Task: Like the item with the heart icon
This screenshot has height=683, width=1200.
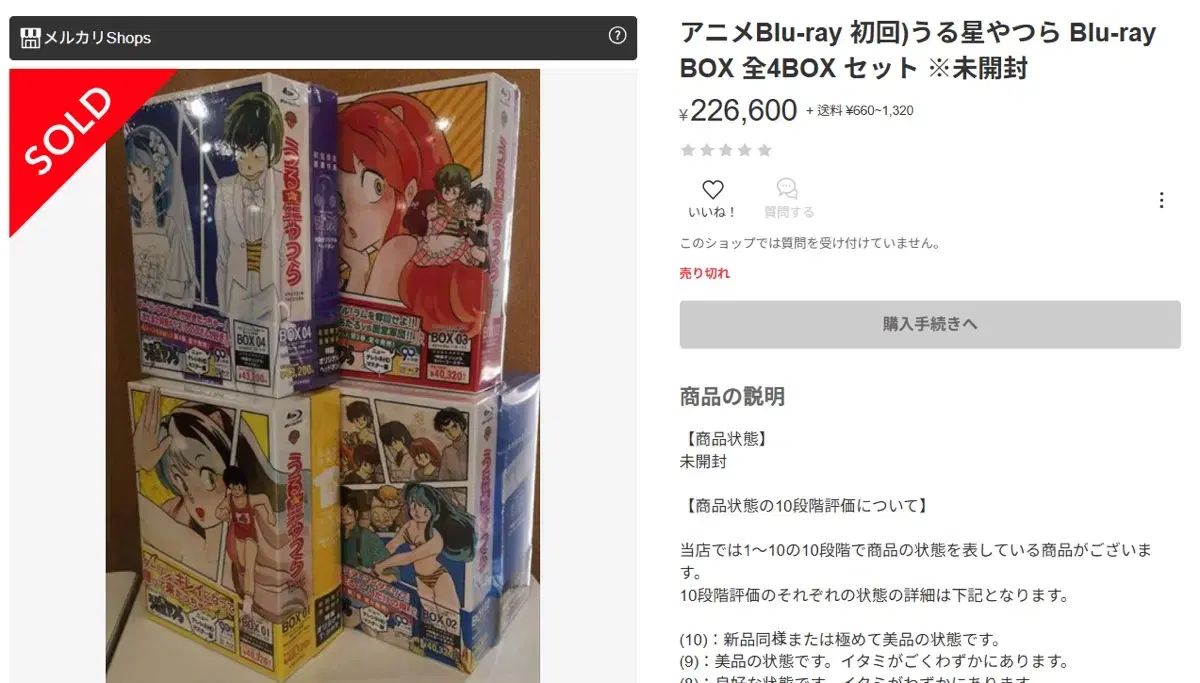Action: (712, 189)
